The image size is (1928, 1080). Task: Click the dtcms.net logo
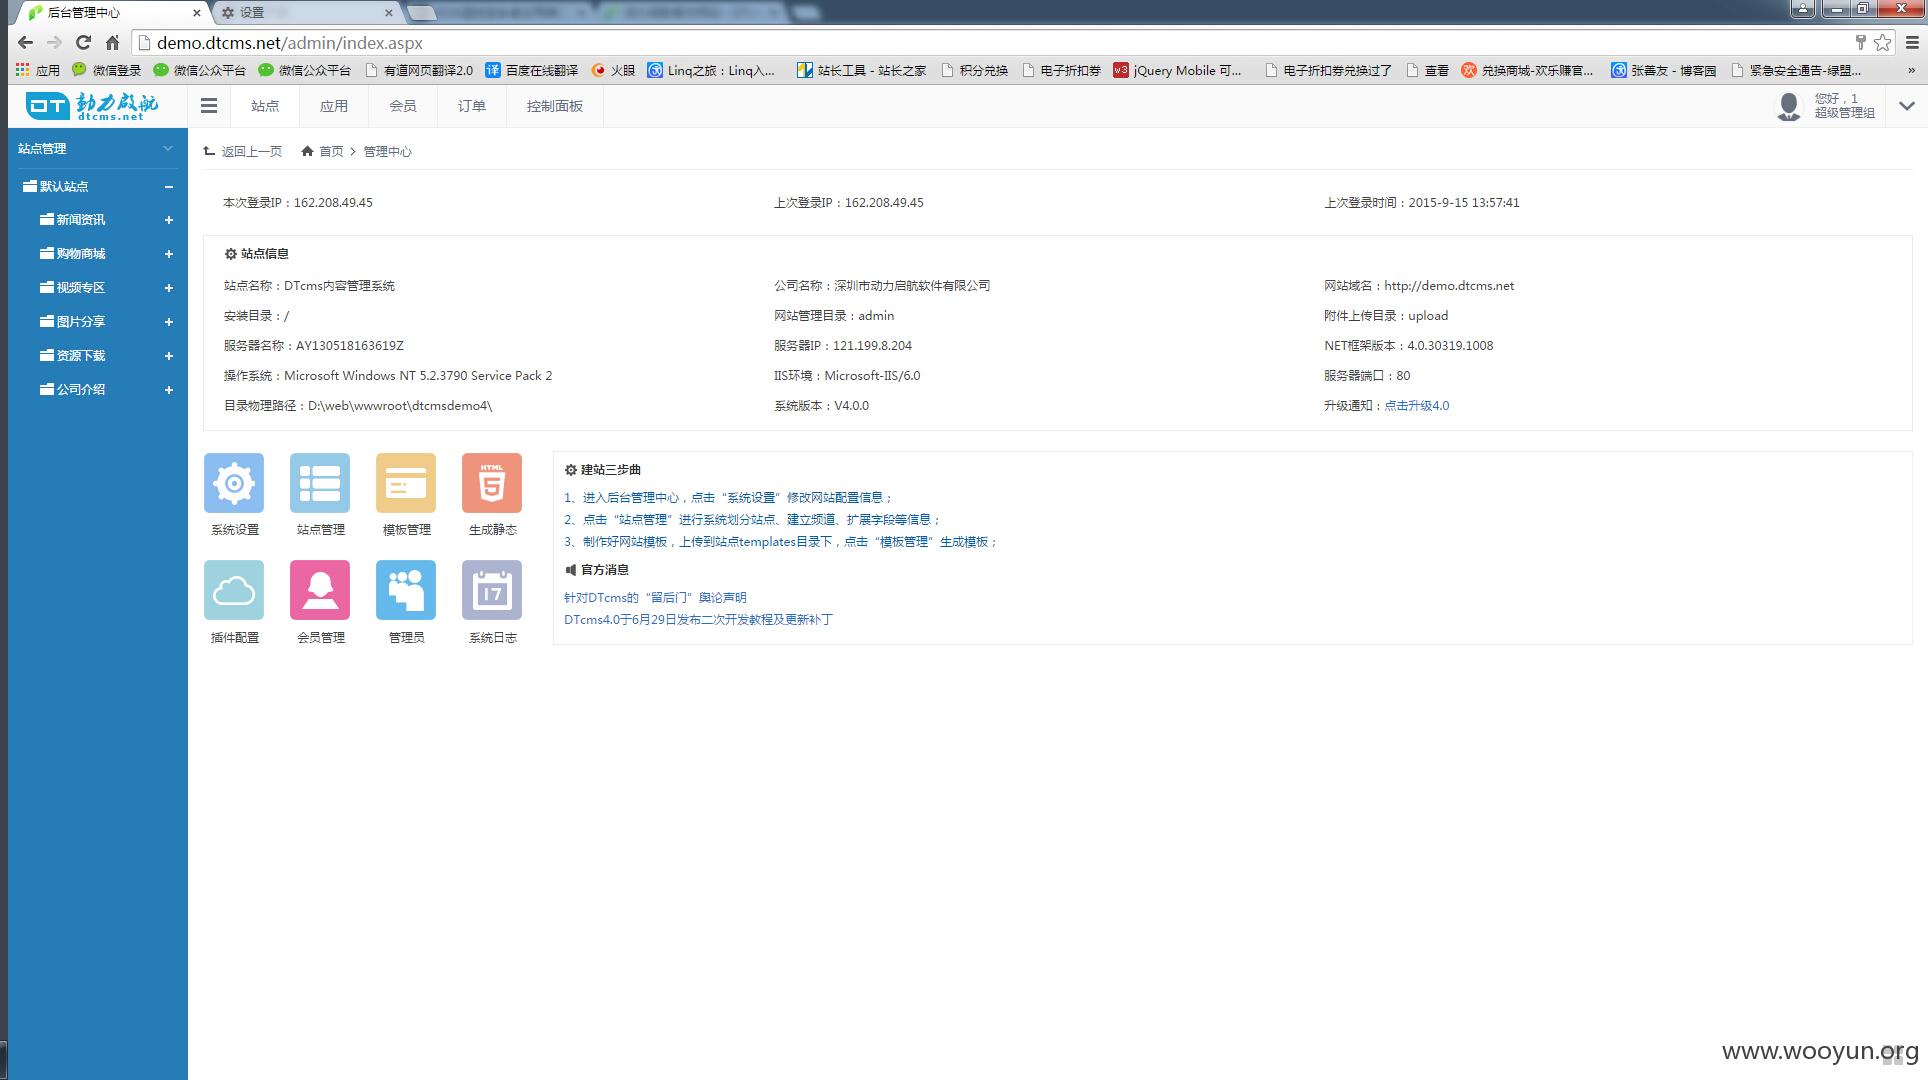pos(93,106)
